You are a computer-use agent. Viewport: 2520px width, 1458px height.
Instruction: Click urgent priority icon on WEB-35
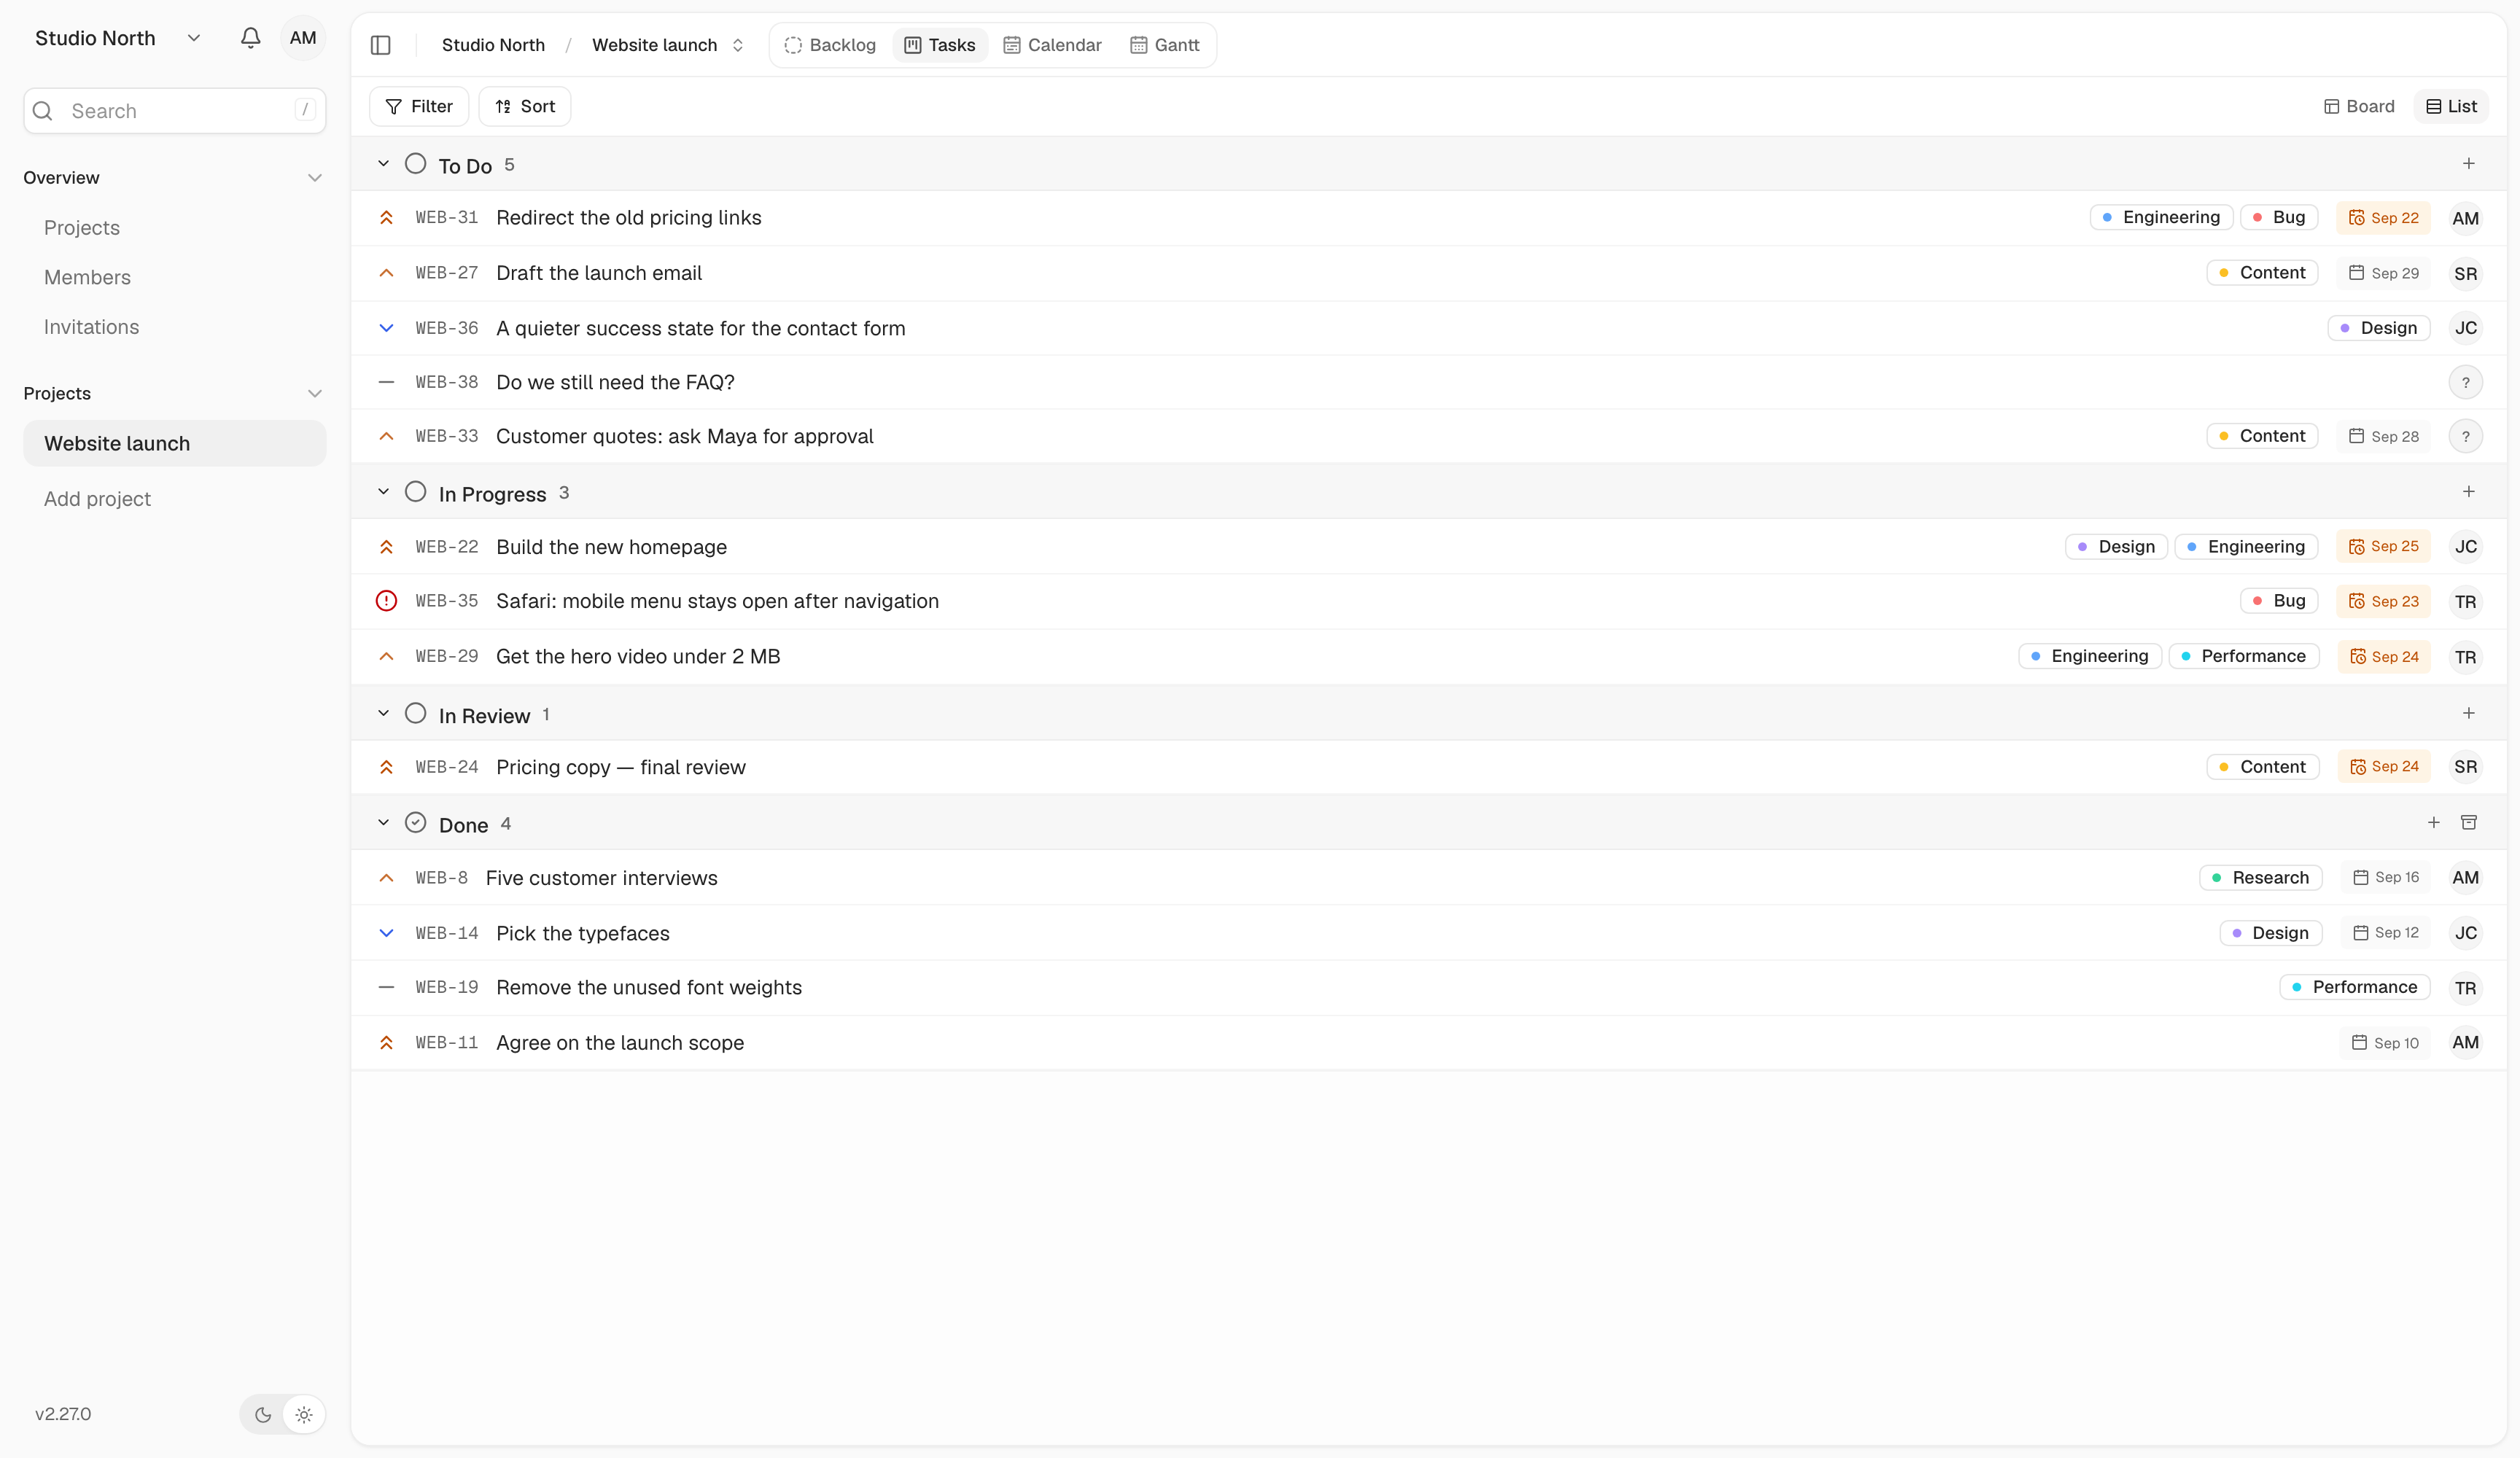click(386, 601)
